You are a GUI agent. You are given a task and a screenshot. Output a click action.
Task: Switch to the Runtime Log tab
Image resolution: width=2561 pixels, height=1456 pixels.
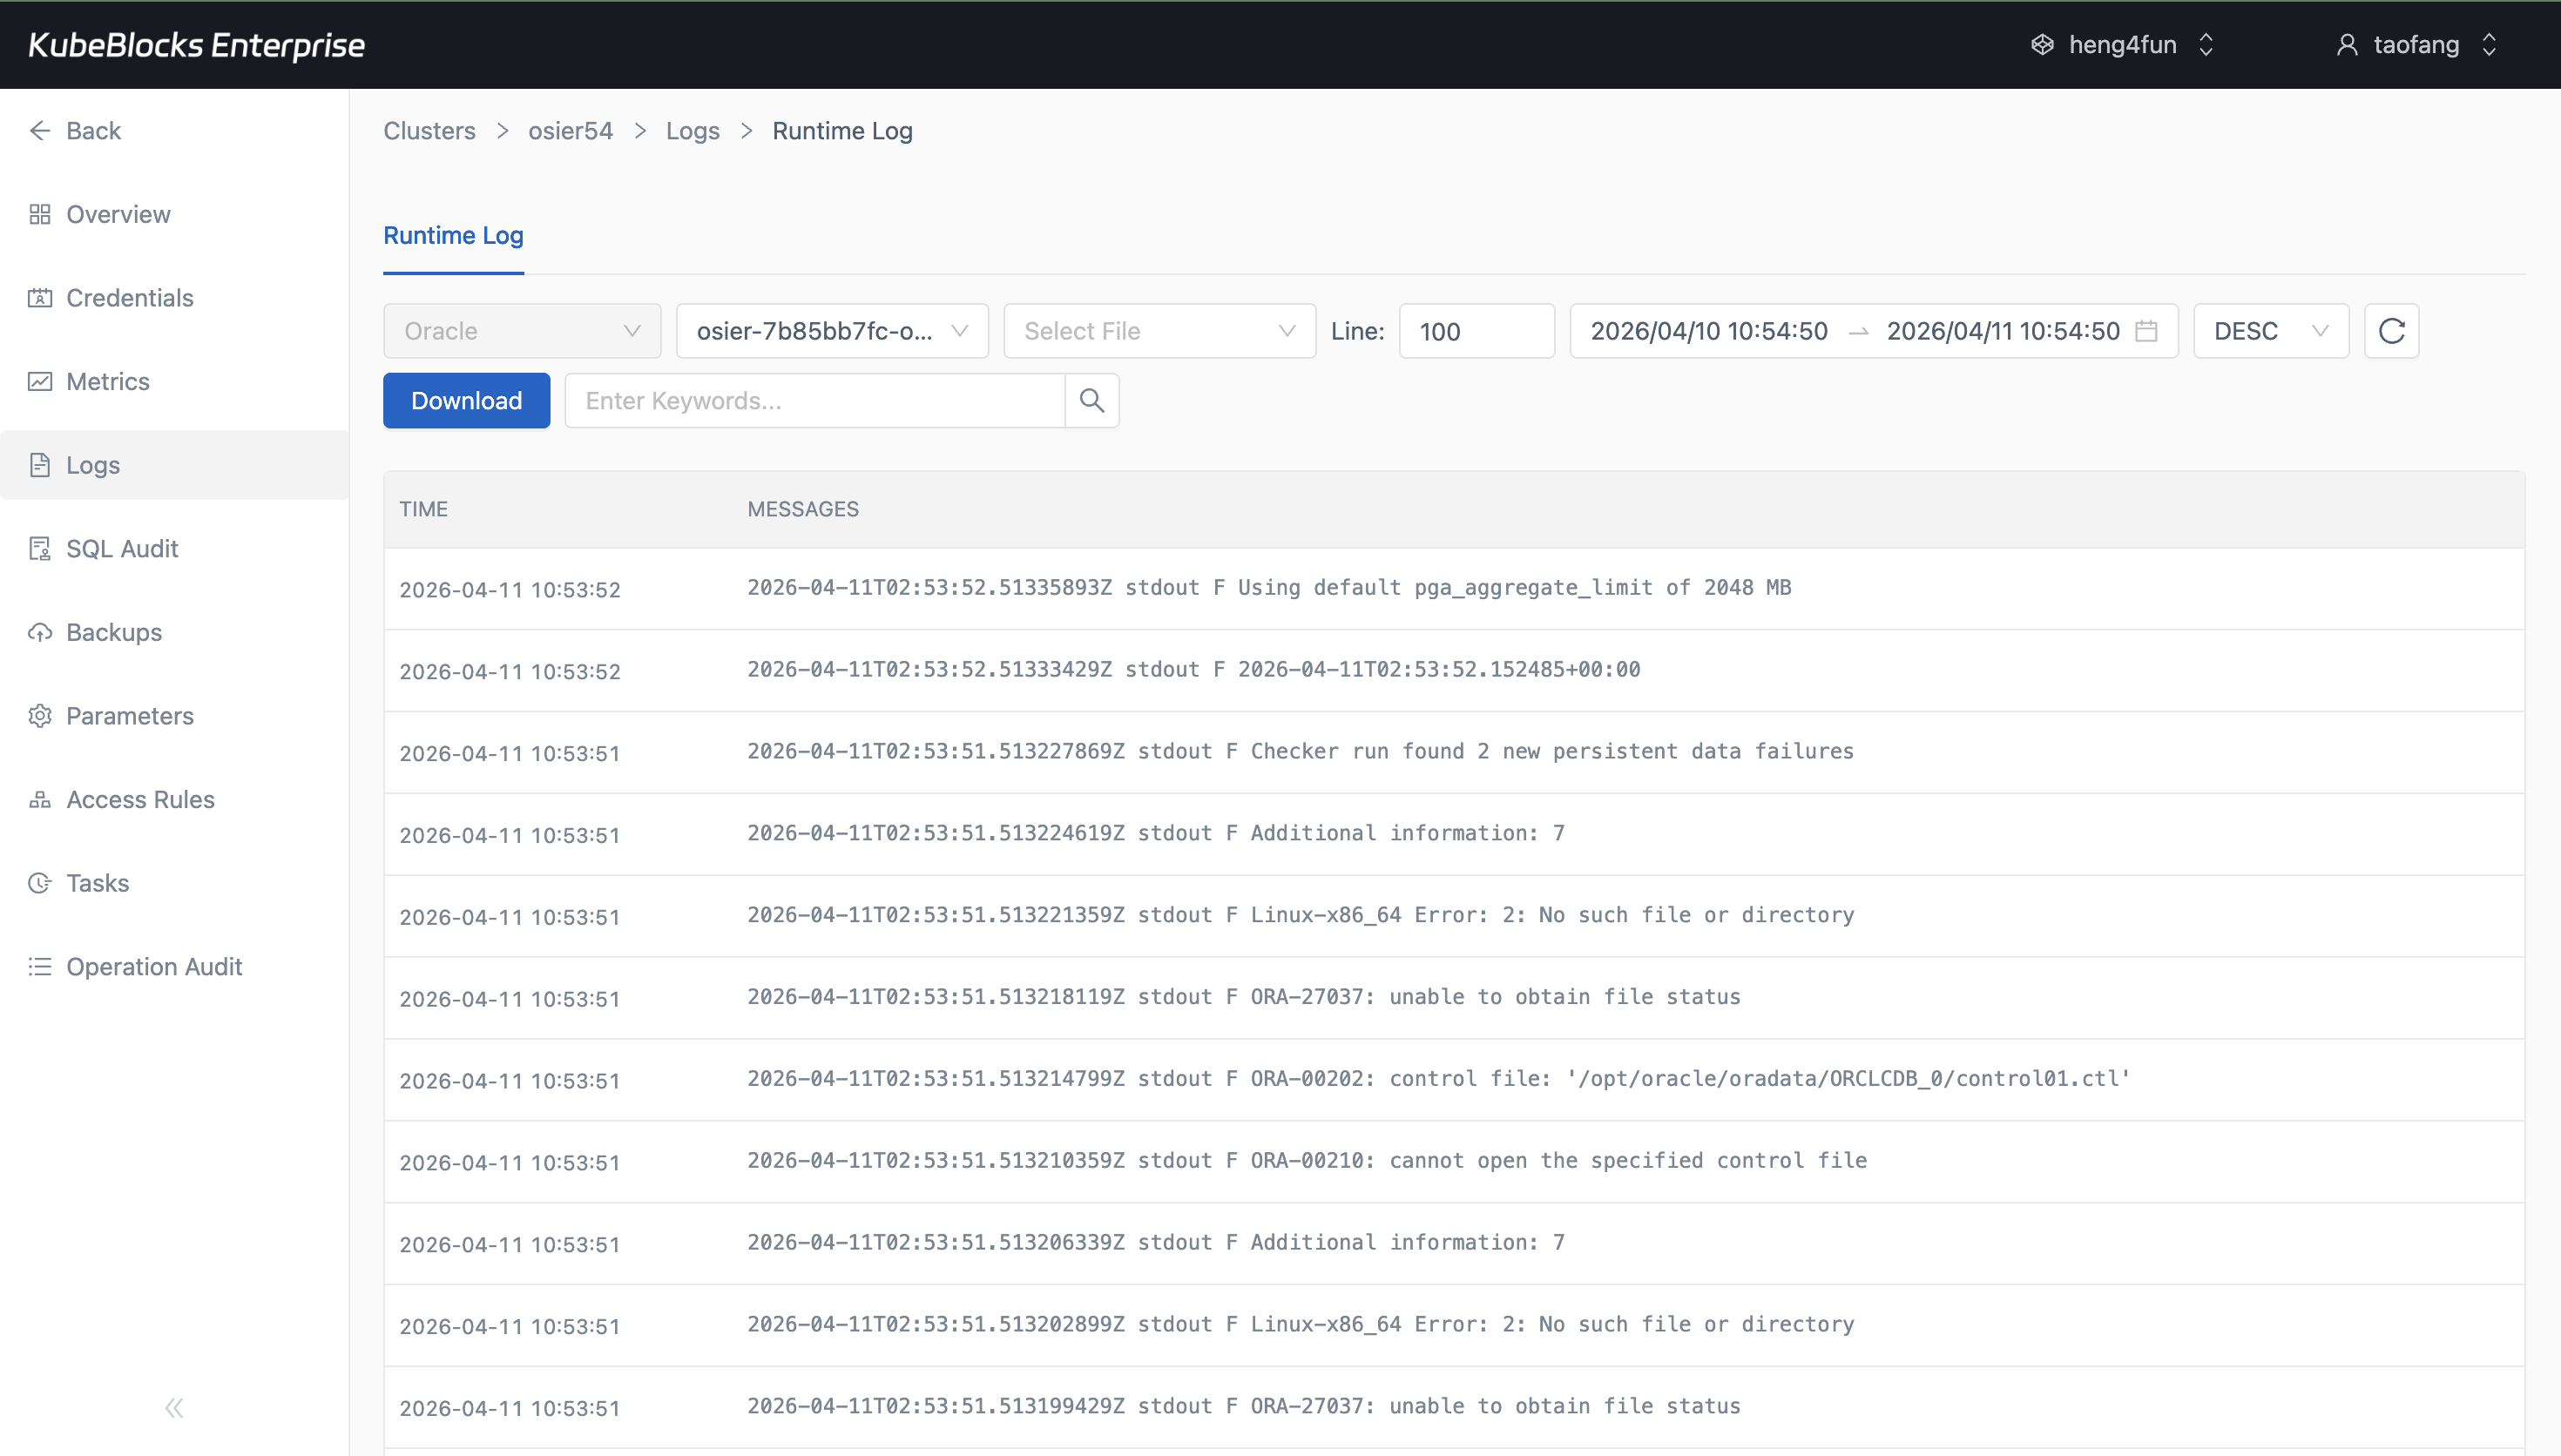point(453,236)
